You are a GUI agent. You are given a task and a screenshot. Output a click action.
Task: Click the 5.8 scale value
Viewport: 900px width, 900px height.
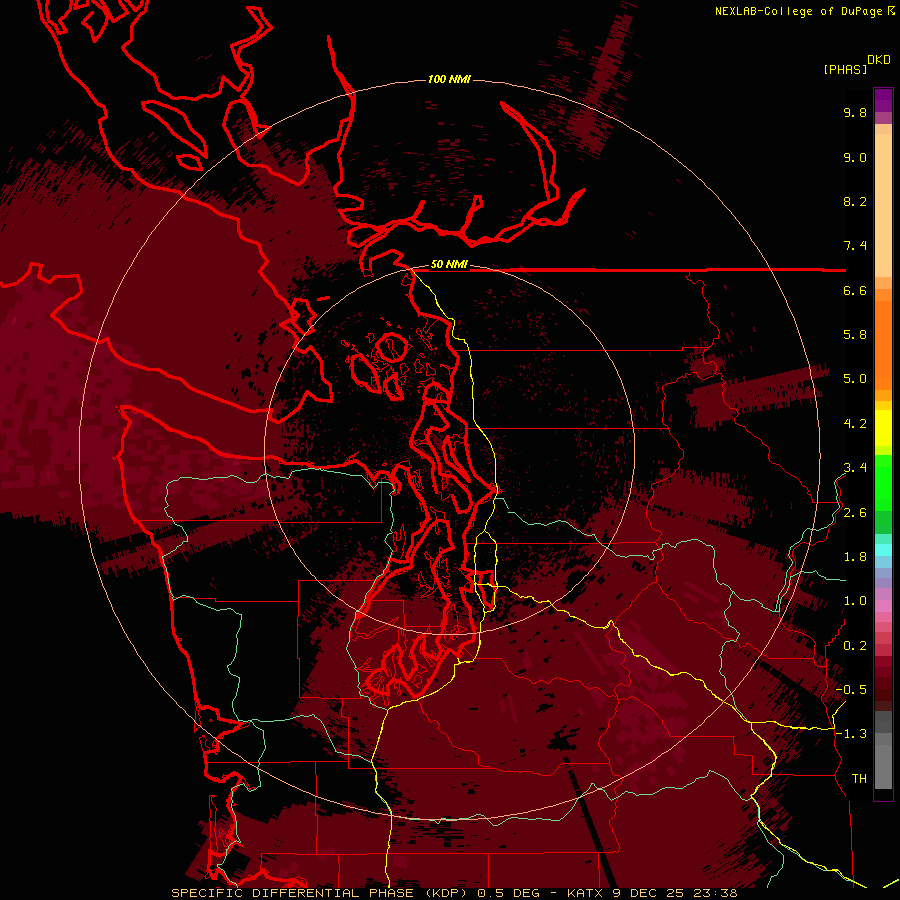point(855,335)
